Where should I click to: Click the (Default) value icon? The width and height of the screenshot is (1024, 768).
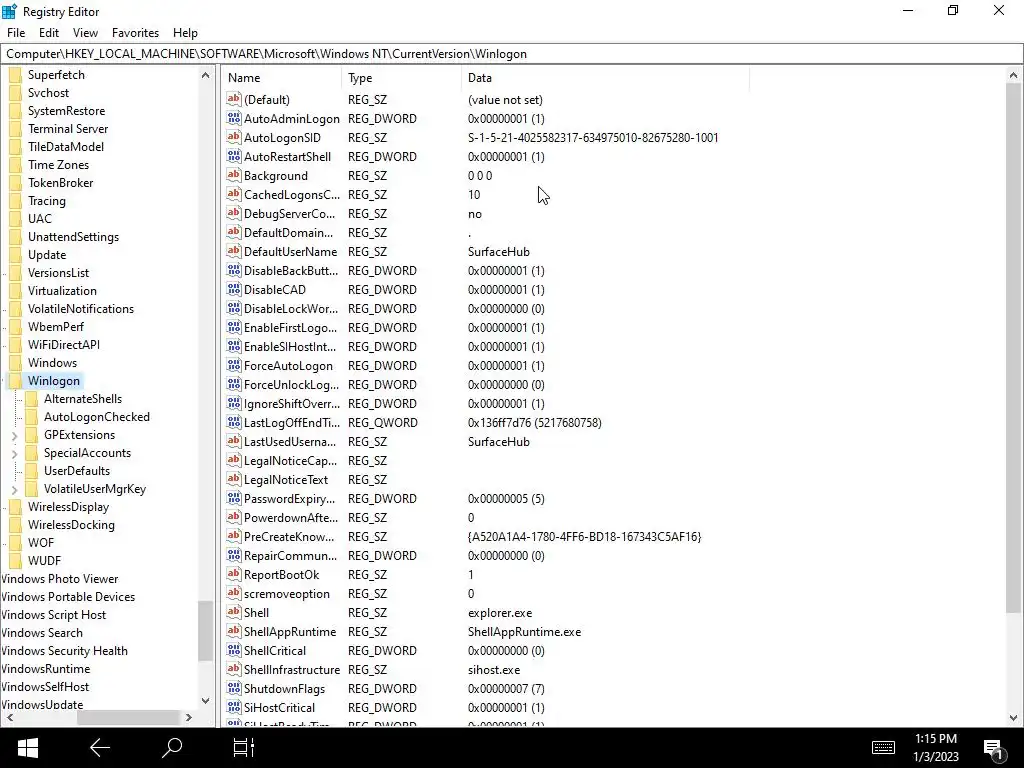click(234, 99)
